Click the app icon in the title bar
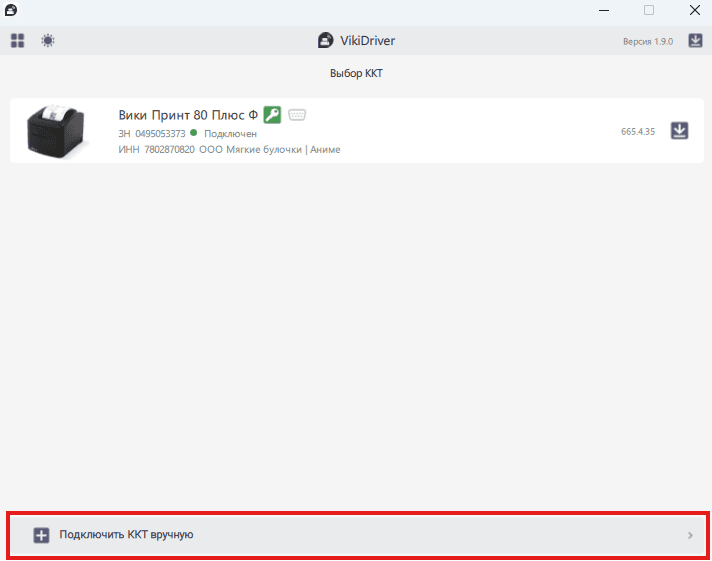 pyautogui.click(x=11, y=10)
